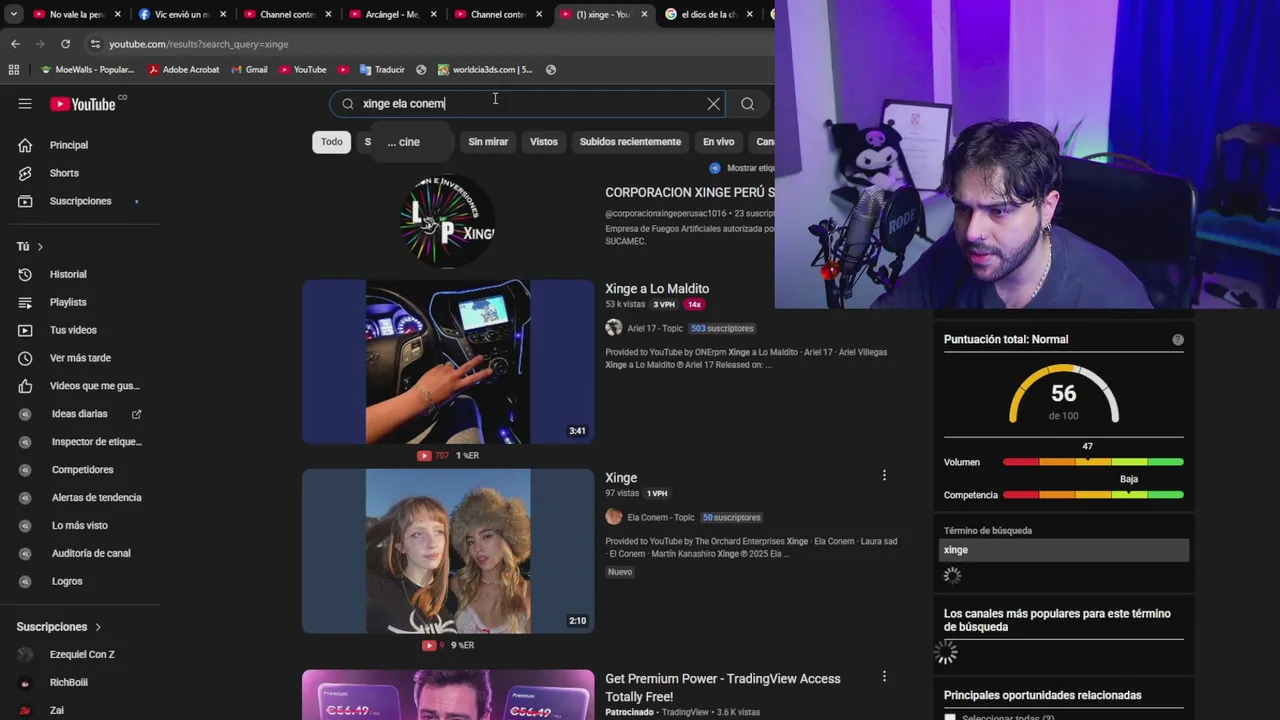Click the help icon beside Puntuación total
The height and width of the screenshot is (720, 1280).
(x=1178, y=340)
